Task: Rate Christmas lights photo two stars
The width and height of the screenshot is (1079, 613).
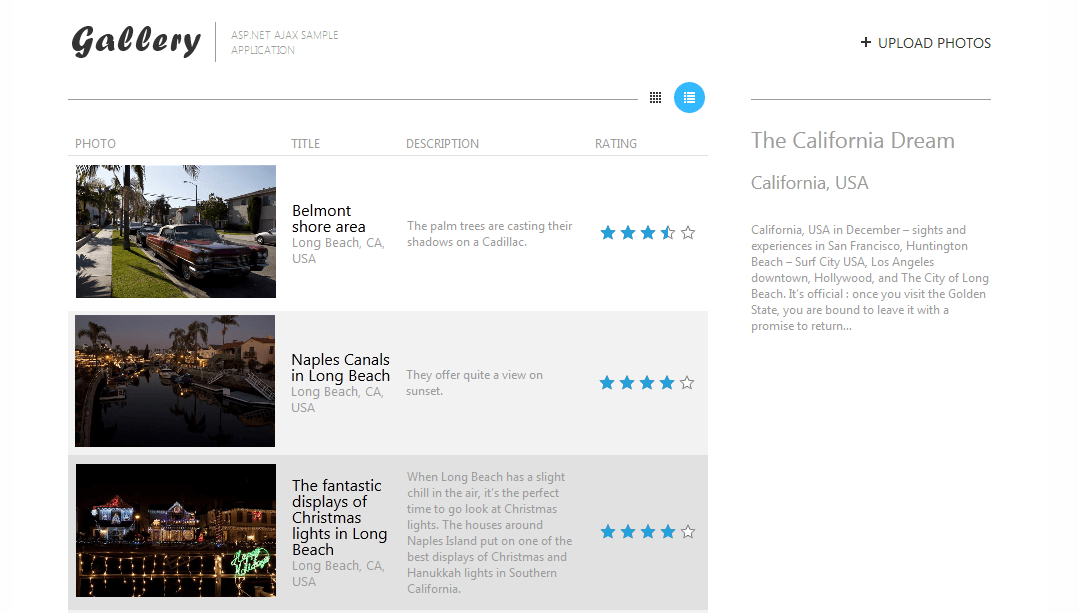Action: 628,532
